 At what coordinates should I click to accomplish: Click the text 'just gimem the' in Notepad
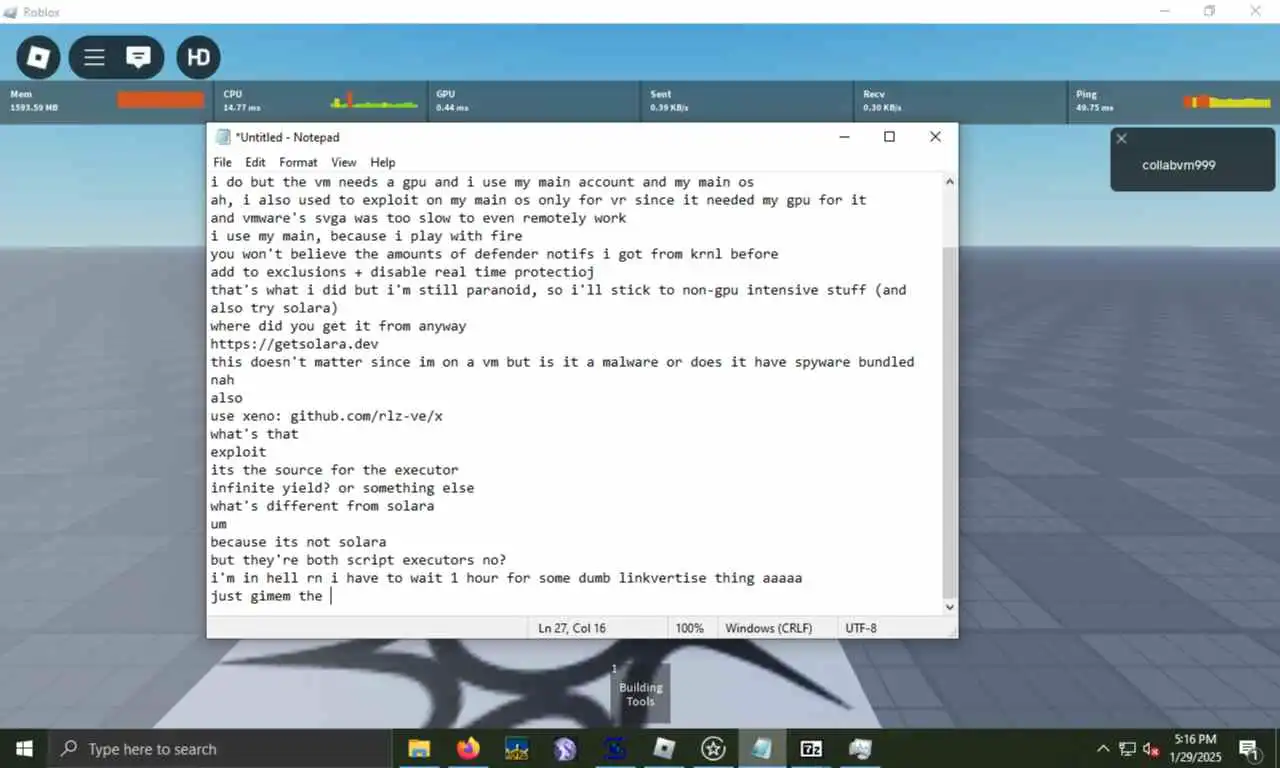tap(266, 596)
